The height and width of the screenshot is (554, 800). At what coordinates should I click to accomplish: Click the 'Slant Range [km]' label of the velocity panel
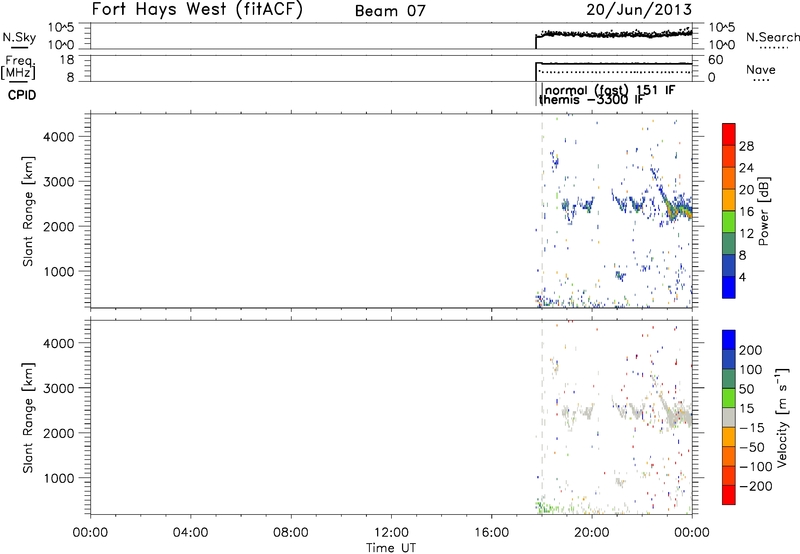tap(28, 418)
